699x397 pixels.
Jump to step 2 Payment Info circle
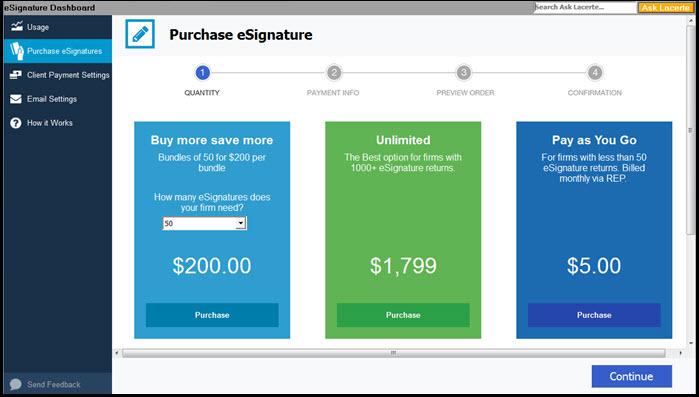[x=333, y=72]
